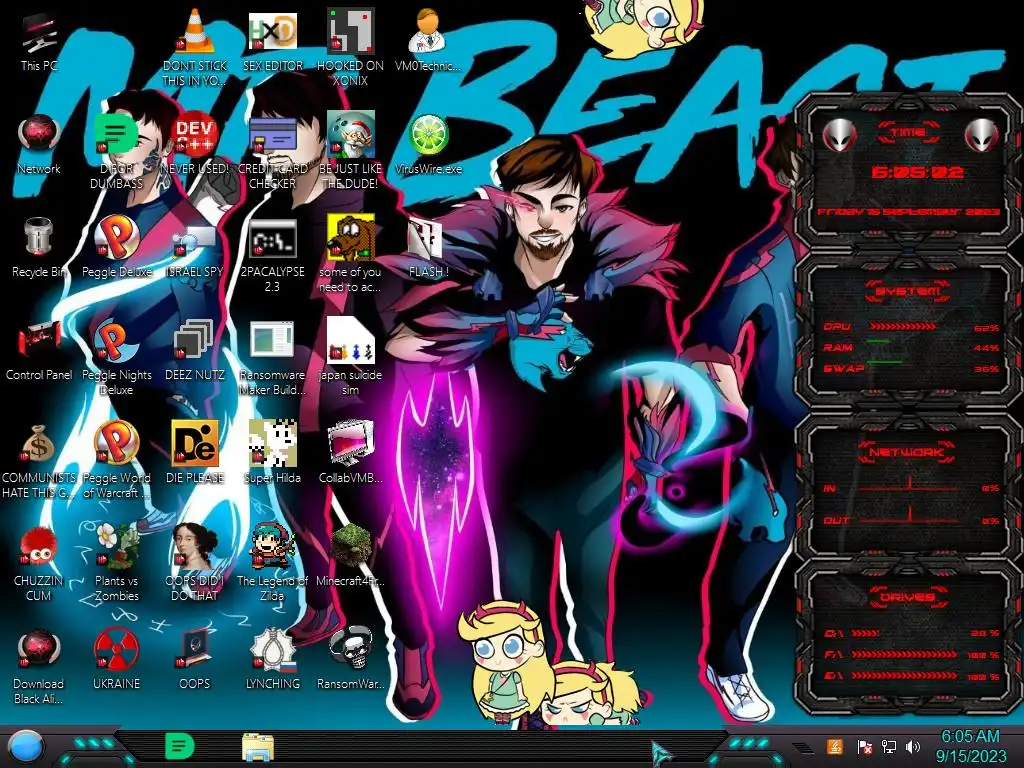Select the skull RansomWar... icon
Image resolution: width=1024 pixels, height=768 pixels.
tap(350, 659)
